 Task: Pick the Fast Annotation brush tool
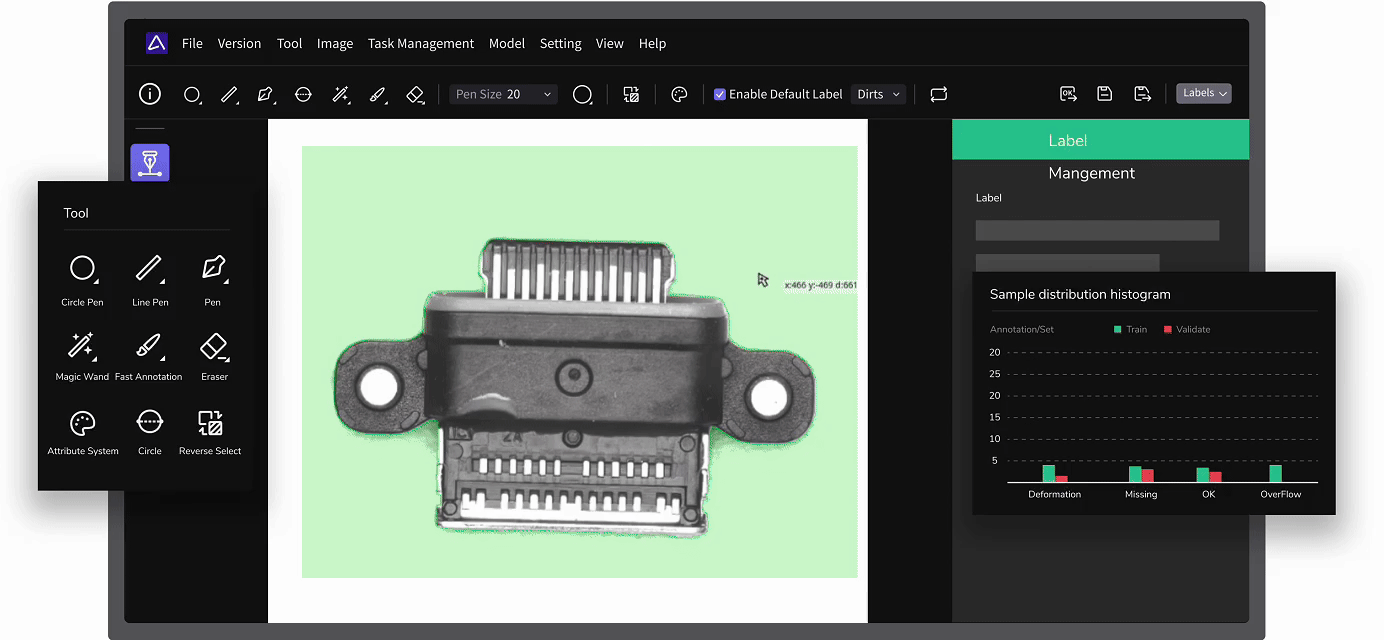click(148, 346)
